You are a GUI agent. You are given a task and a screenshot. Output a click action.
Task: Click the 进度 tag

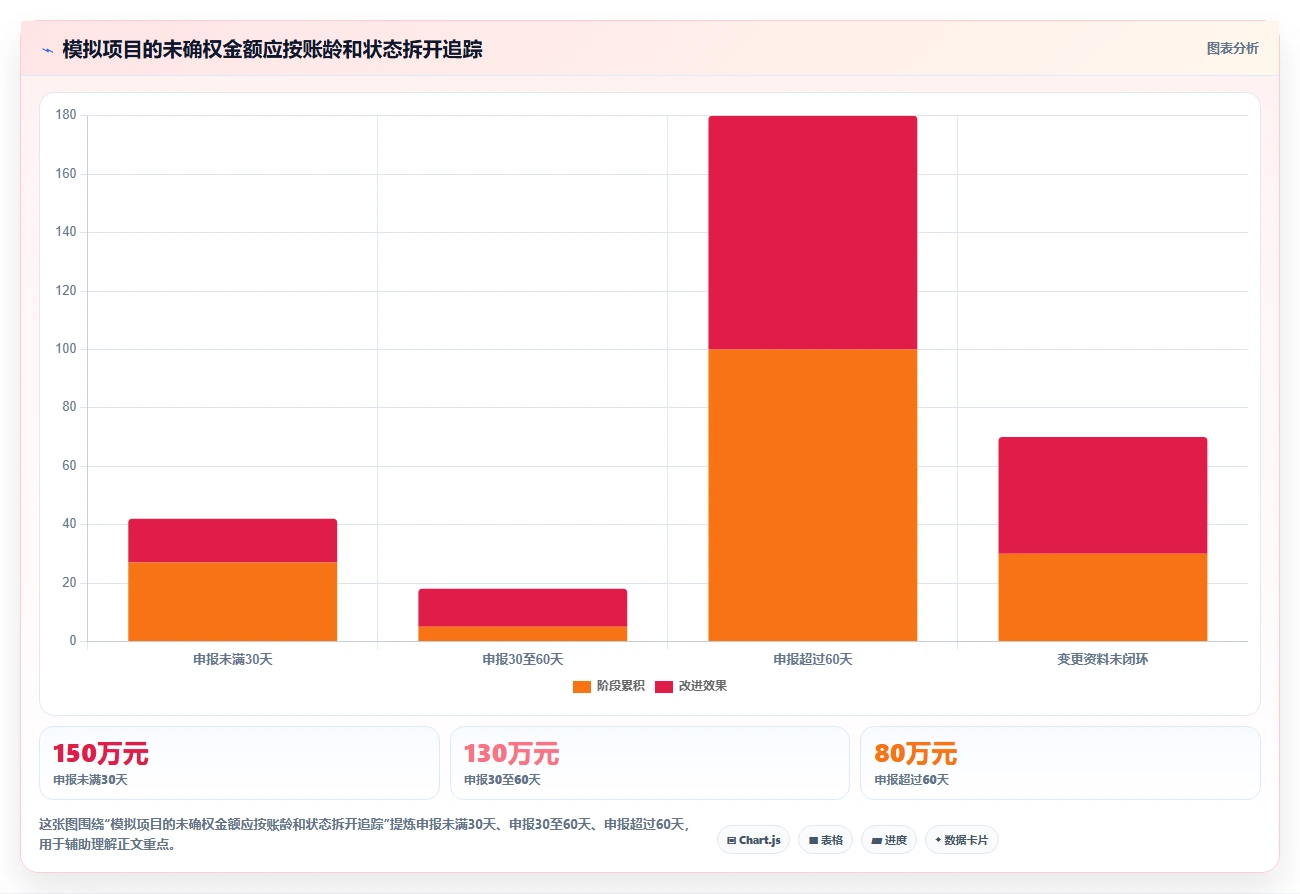click(888, 840)
